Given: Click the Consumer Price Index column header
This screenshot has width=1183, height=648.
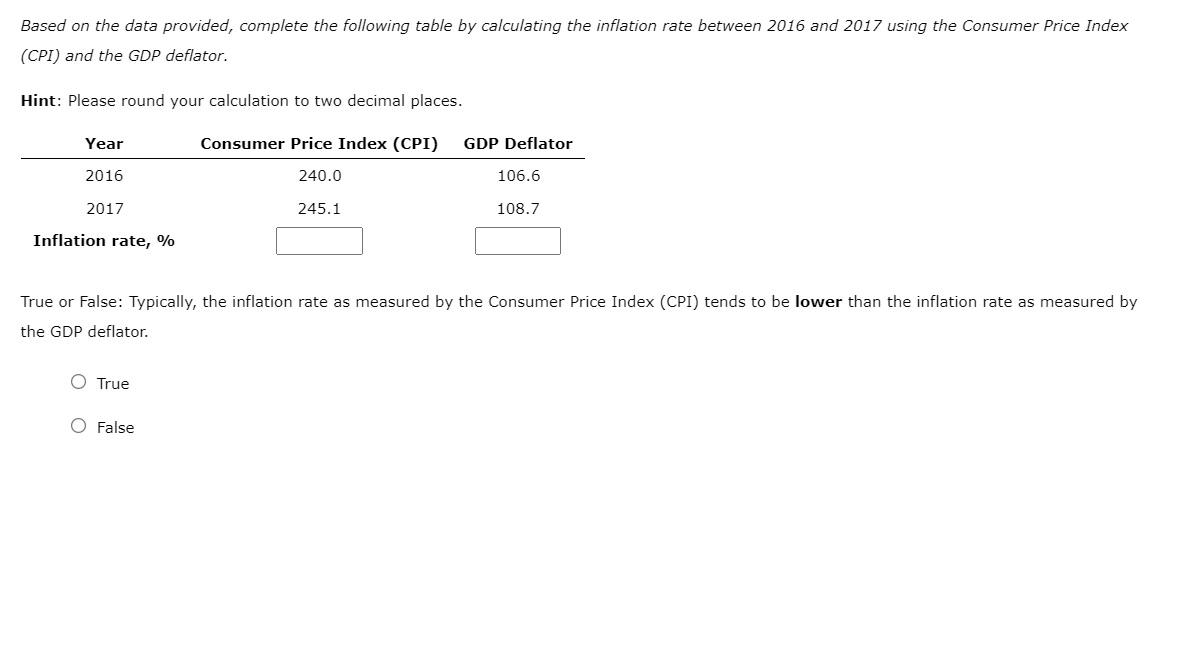Looking at the screenshot, I should coord(319,143).
